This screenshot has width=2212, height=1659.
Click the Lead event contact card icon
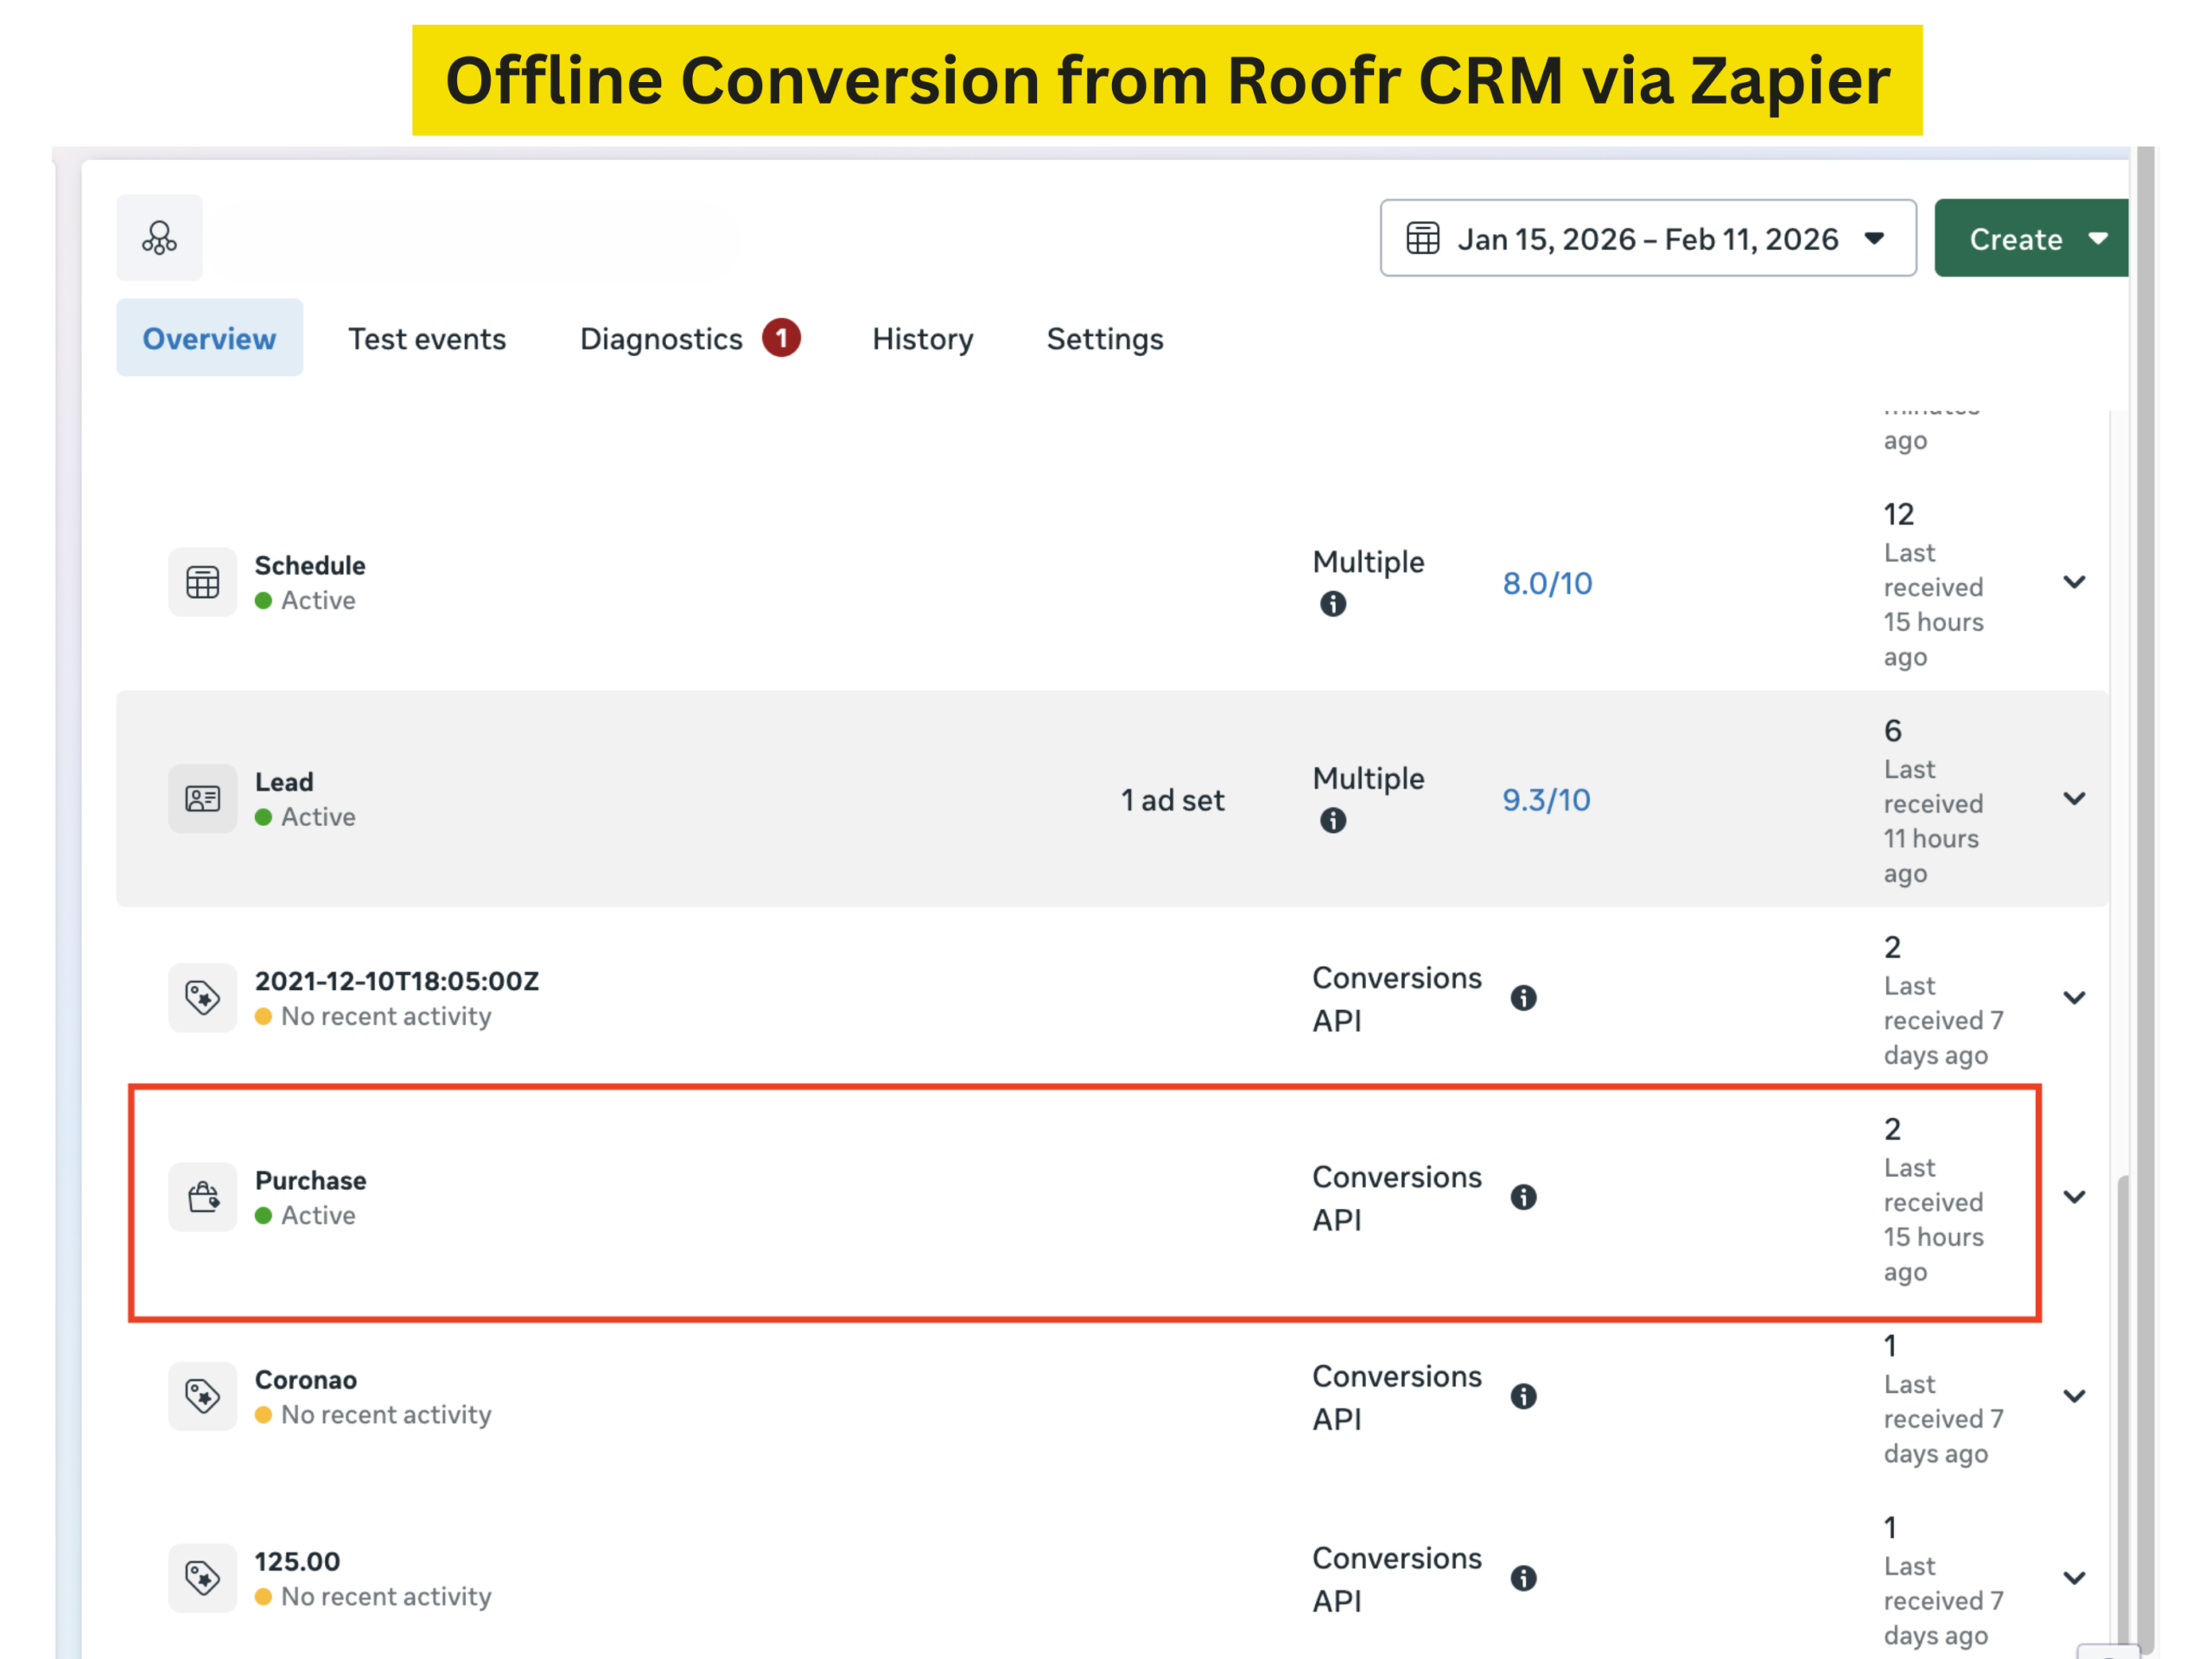point(202,799)
